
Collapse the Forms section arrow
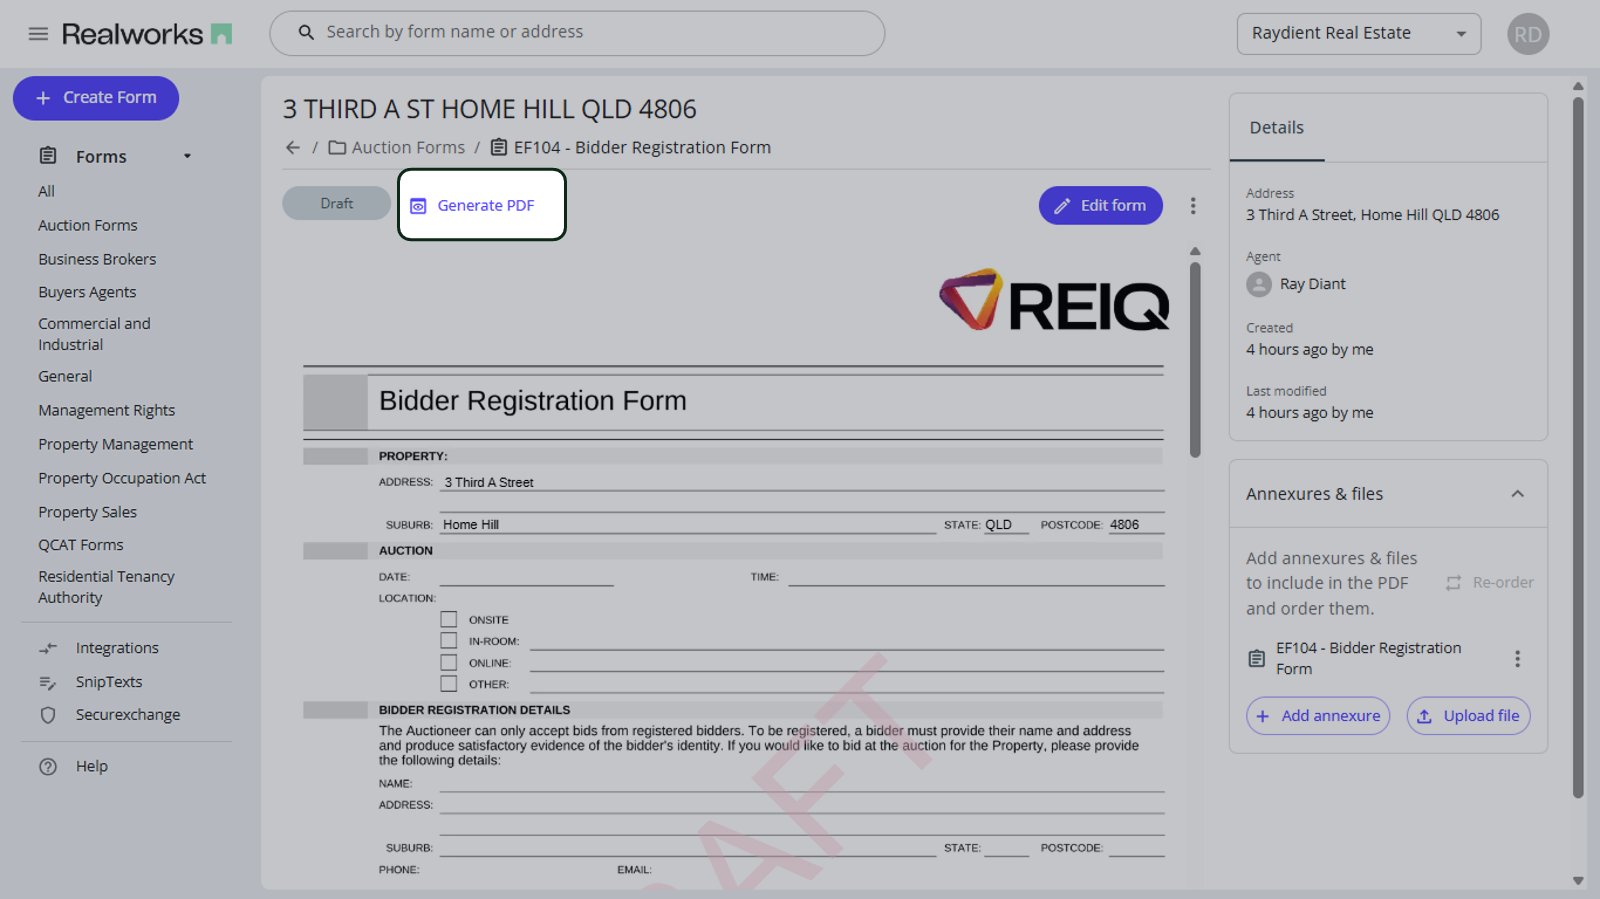187,157
